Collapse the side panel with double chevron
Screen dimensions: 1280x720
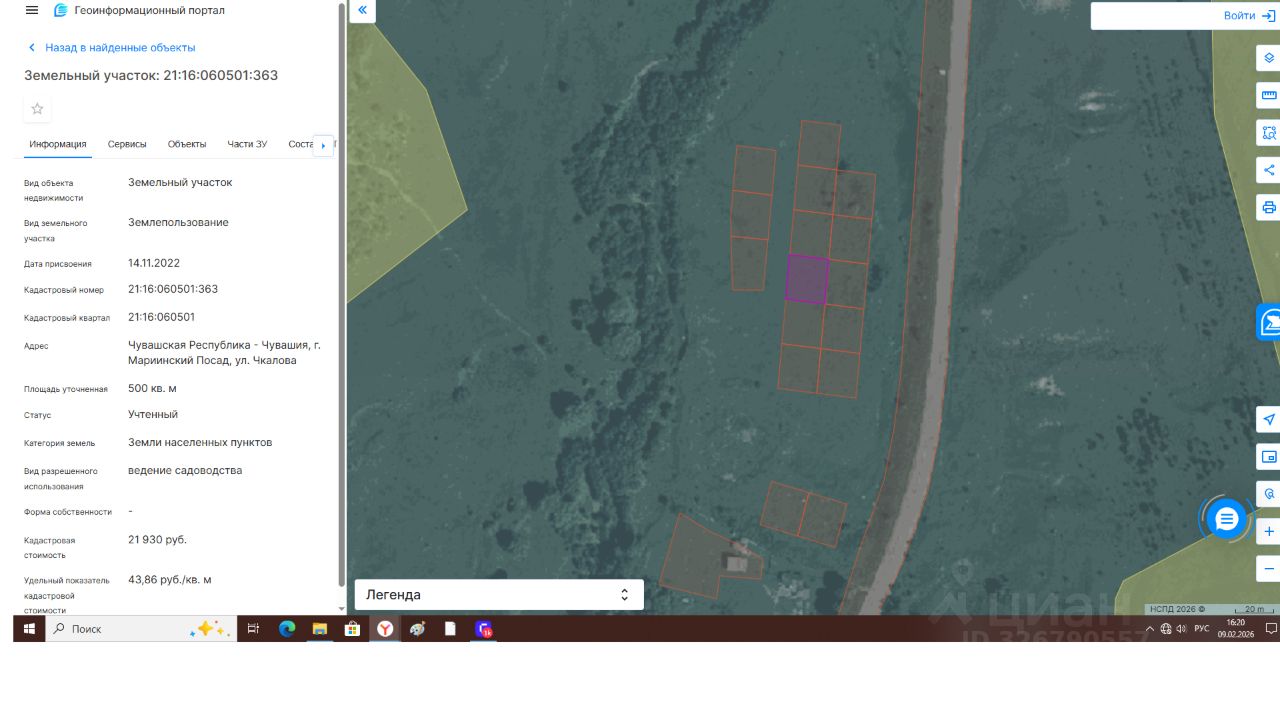click(x=362, y=11)
